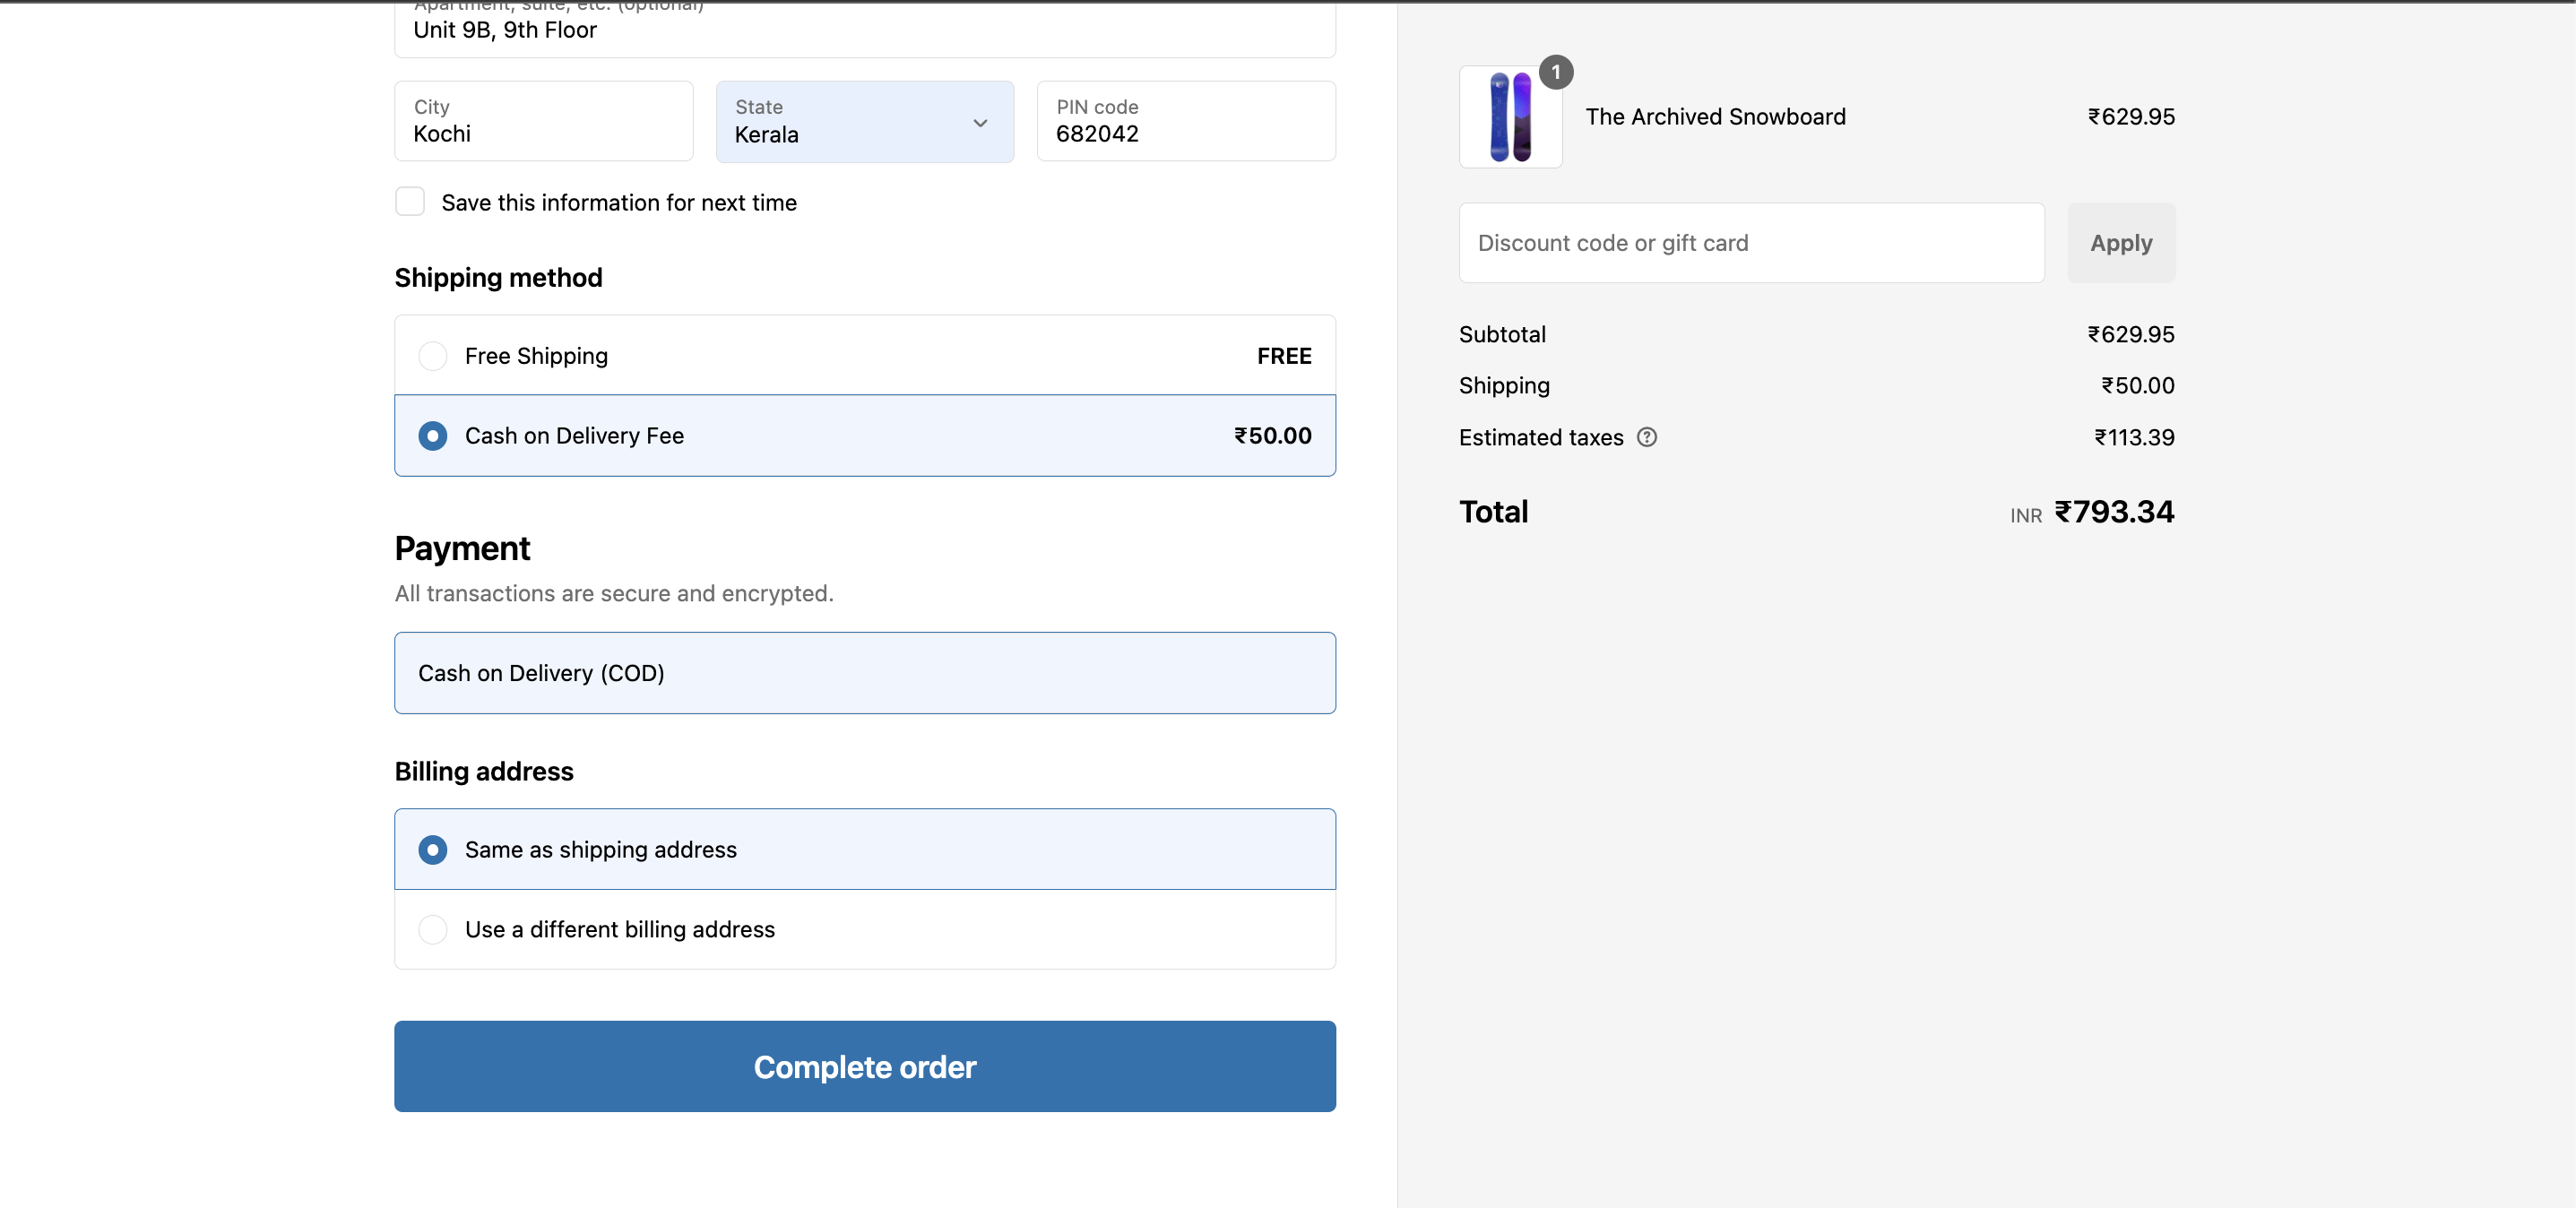
Task: Select Cash on Delivery Fee radio button
Action: point(432,436)
